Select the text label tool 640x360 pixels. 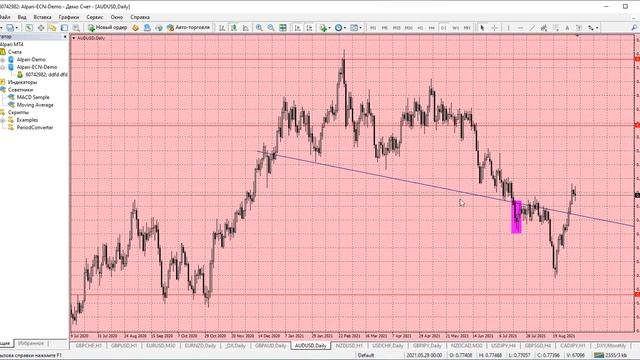(579, 28)
